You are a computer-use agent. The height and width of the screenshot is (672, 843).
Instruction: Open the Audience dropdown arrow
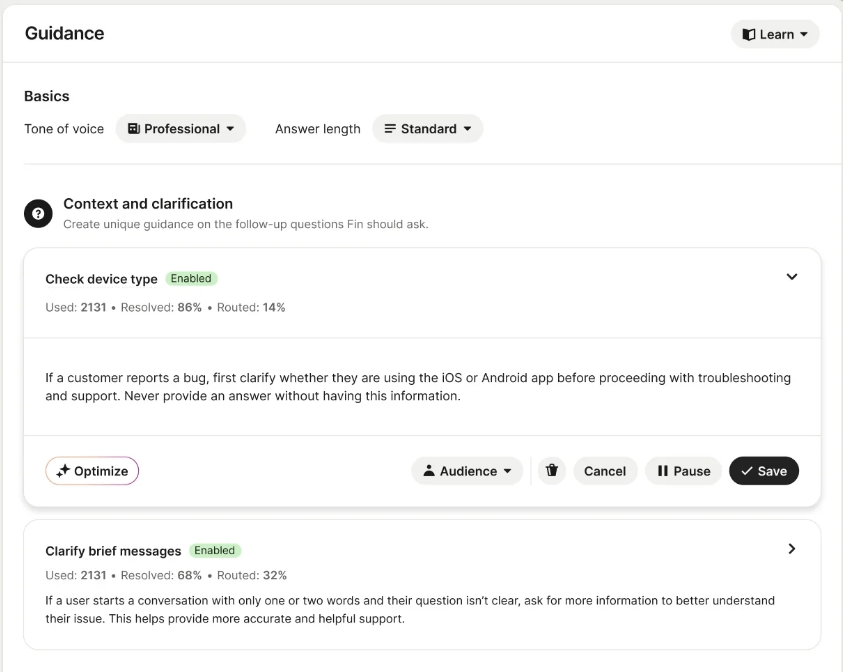[x=507, y=471]
